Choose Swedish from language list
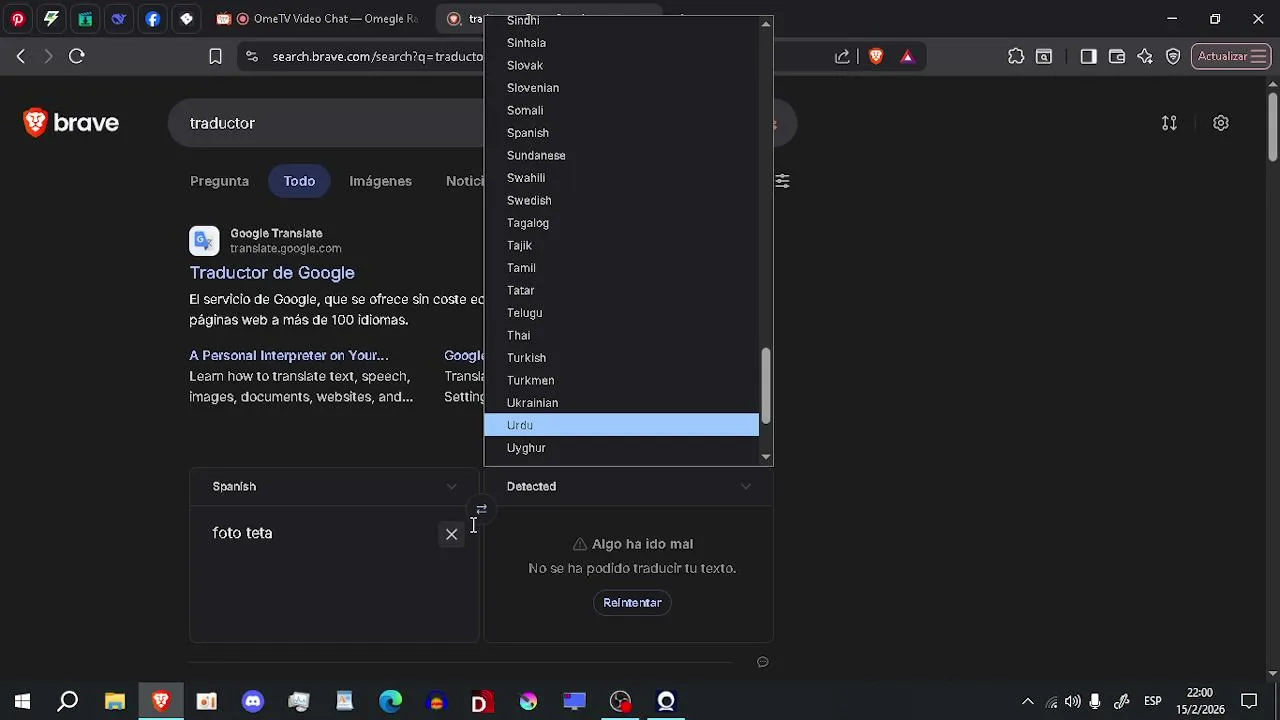 (x=621, y=200)
